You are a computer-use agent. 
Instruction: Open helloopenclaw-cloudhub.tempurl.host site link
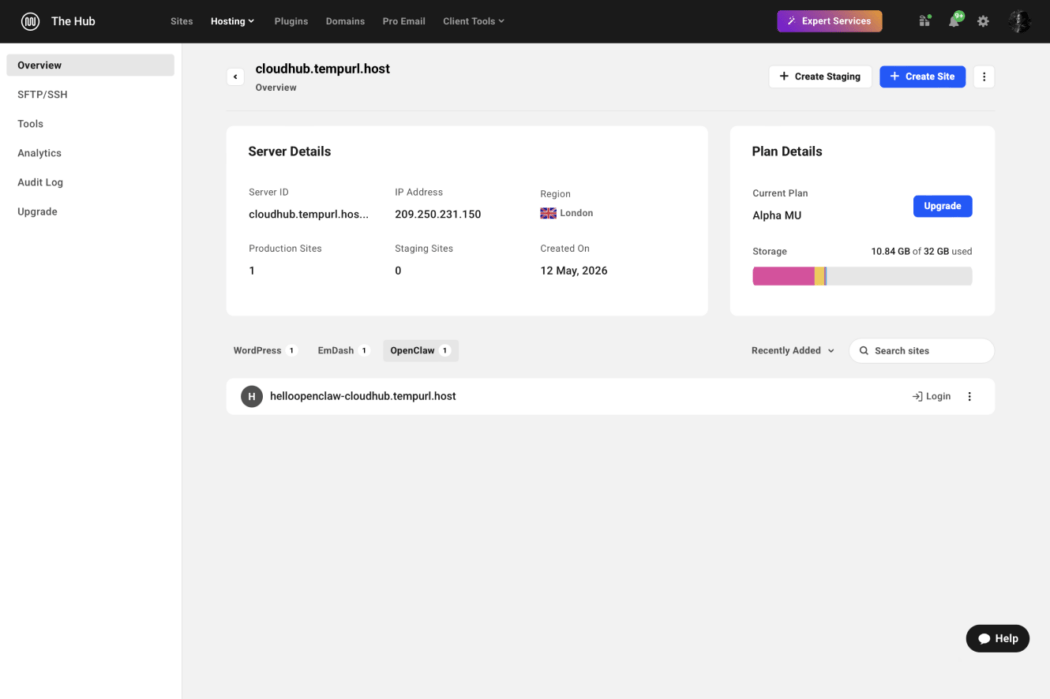tap(363, 396)
